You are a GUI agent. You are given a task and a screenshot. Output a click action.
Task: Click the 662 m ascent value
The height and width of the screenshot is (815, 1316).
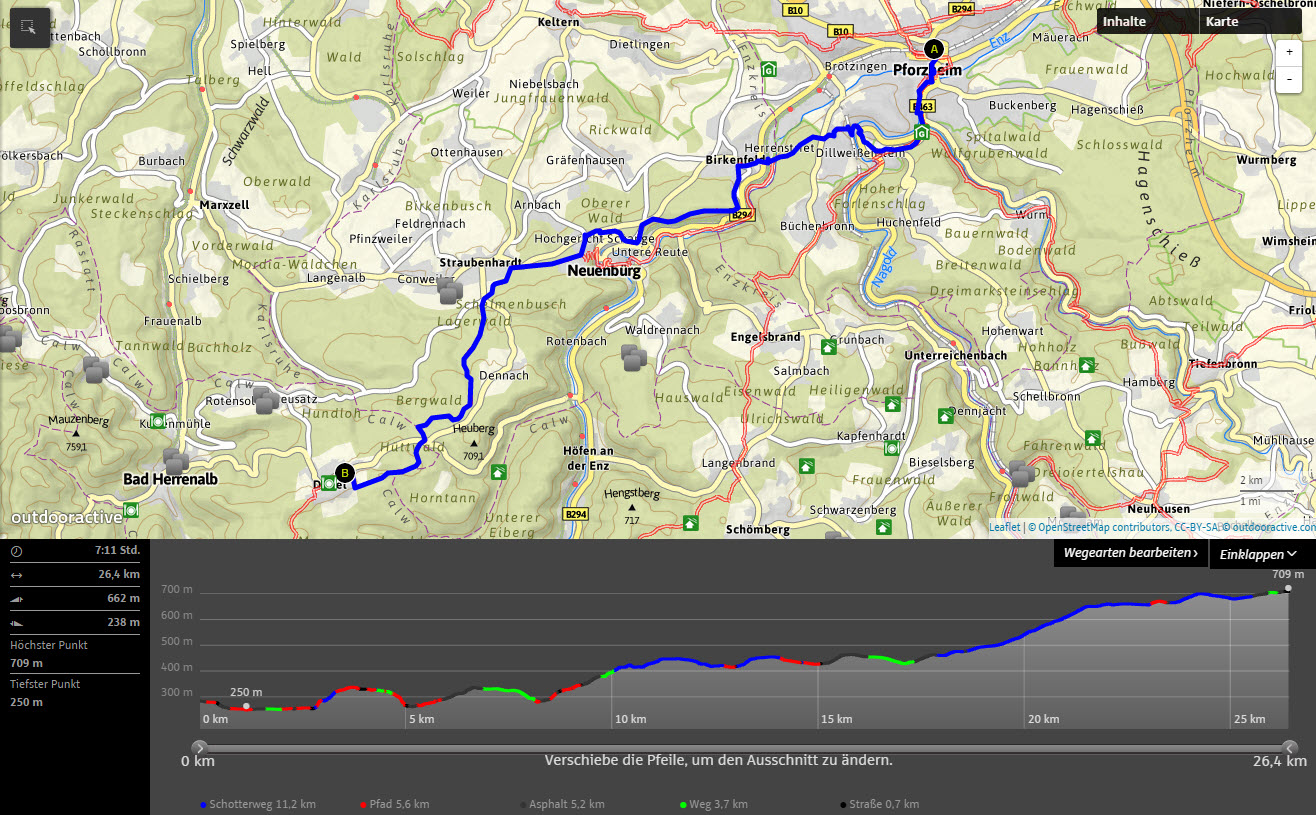(x=124, y=598)
